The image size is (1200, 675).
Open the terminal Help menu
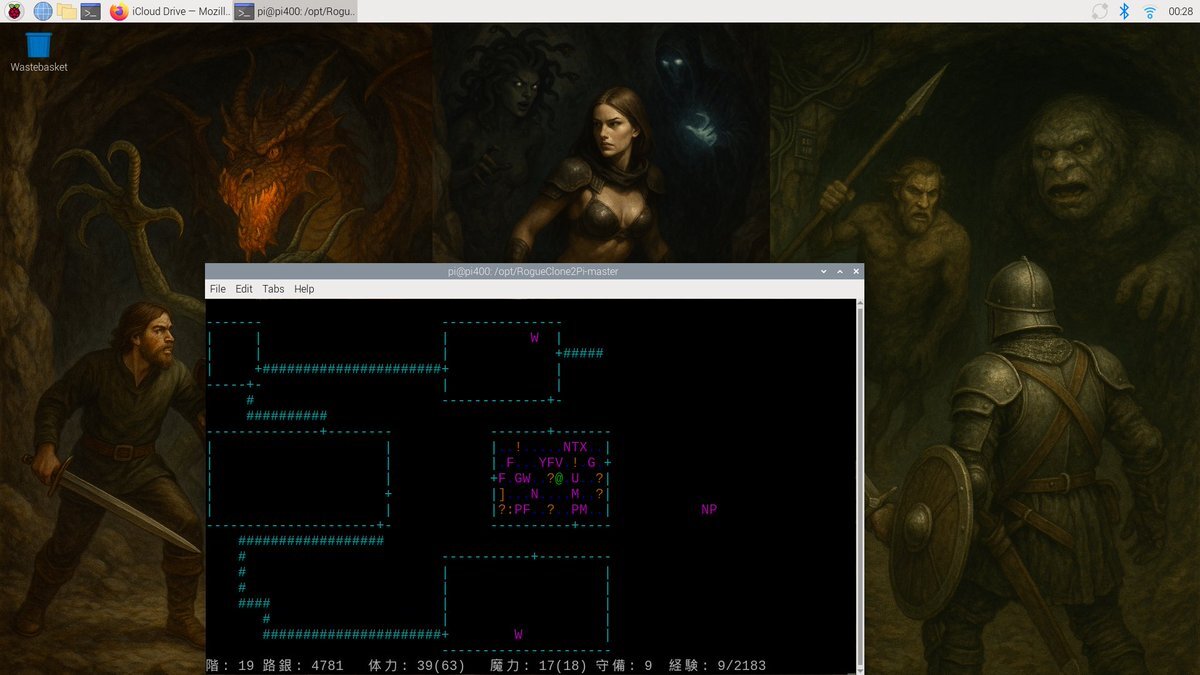pyautogui.click(x=304, y=289)
